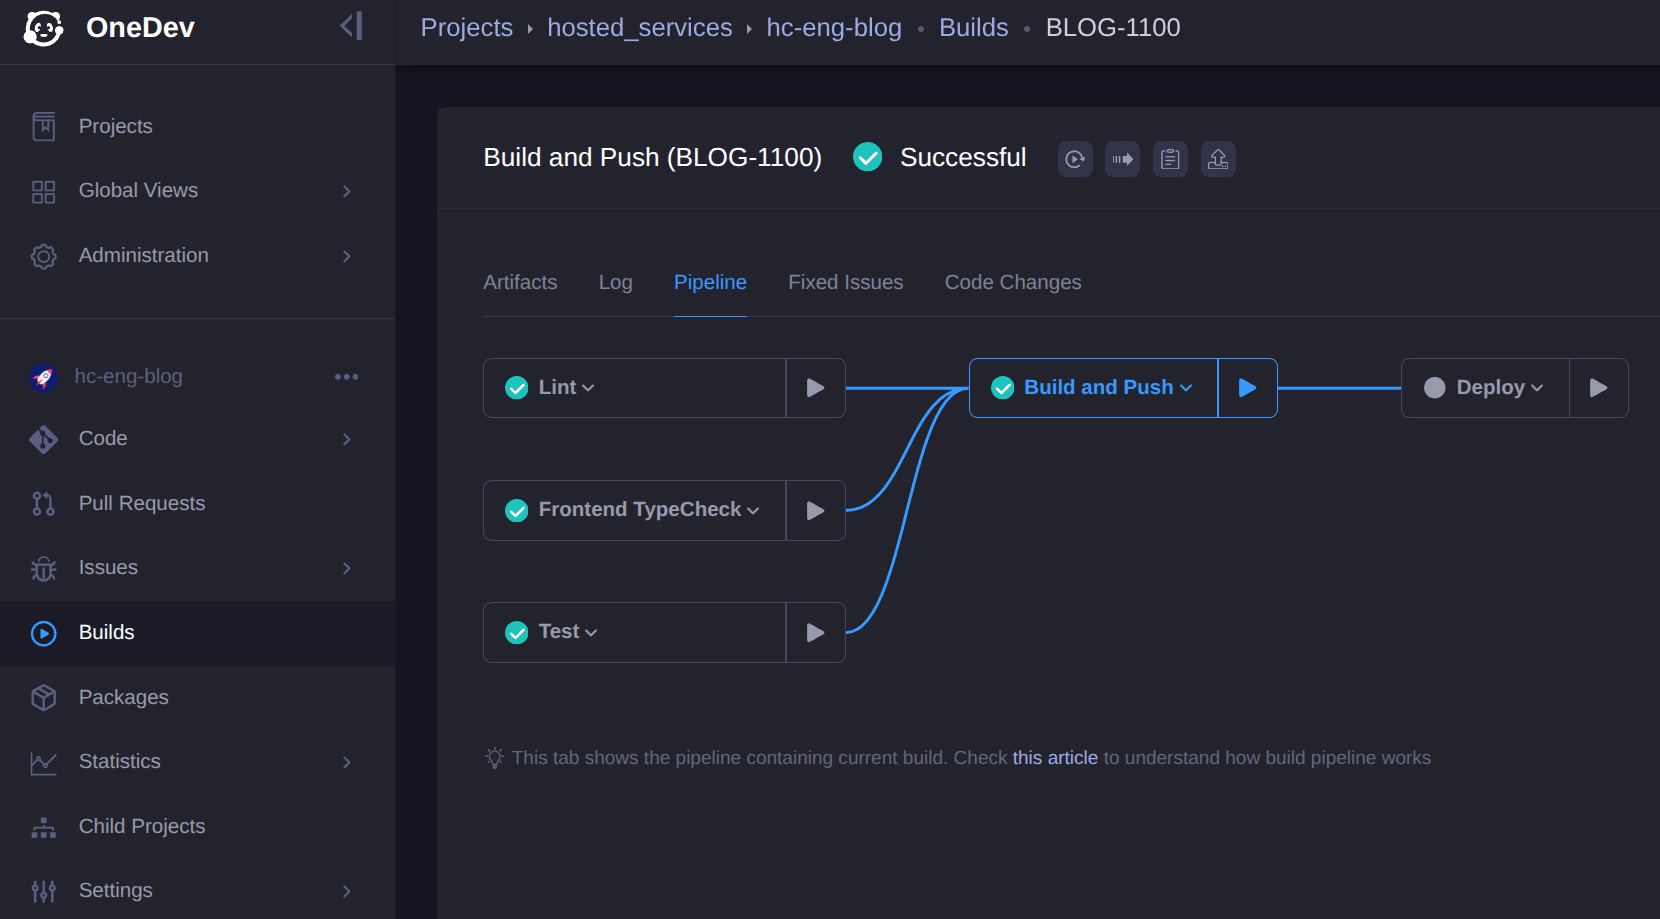Screen dimensions: 1660x919
Task: Click the Builds play-circle icon
Action: (44, 633)
